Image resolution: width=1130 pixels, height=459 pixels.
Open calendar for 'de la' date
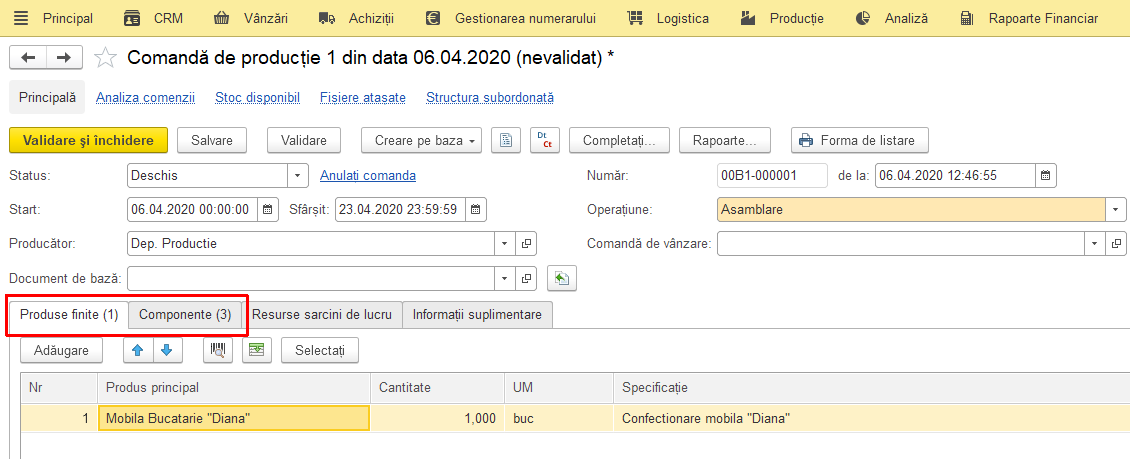click(1046, 175)
